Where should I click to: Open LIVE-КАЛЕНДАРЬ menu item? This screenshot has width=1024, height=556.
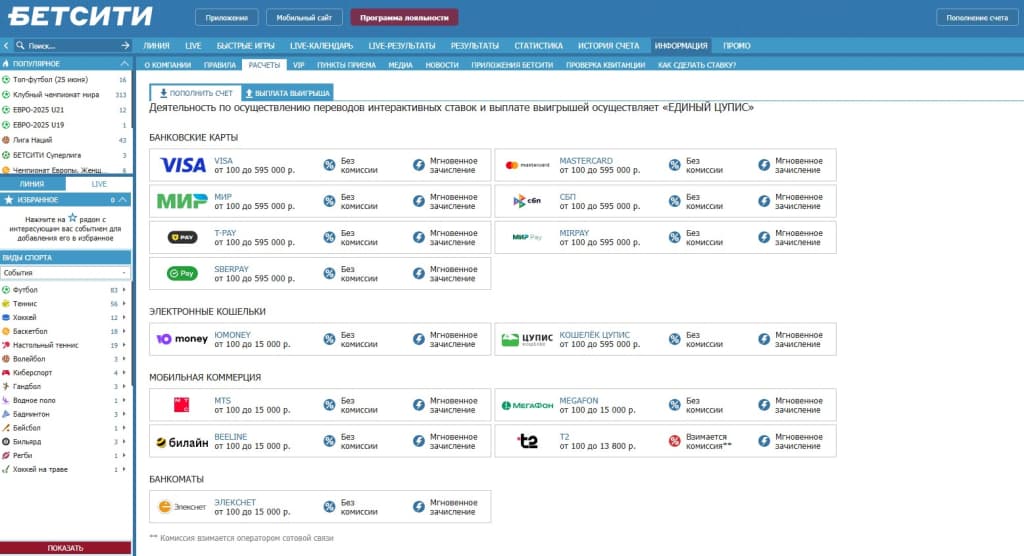pyautogui.click(x=321, y=46)
